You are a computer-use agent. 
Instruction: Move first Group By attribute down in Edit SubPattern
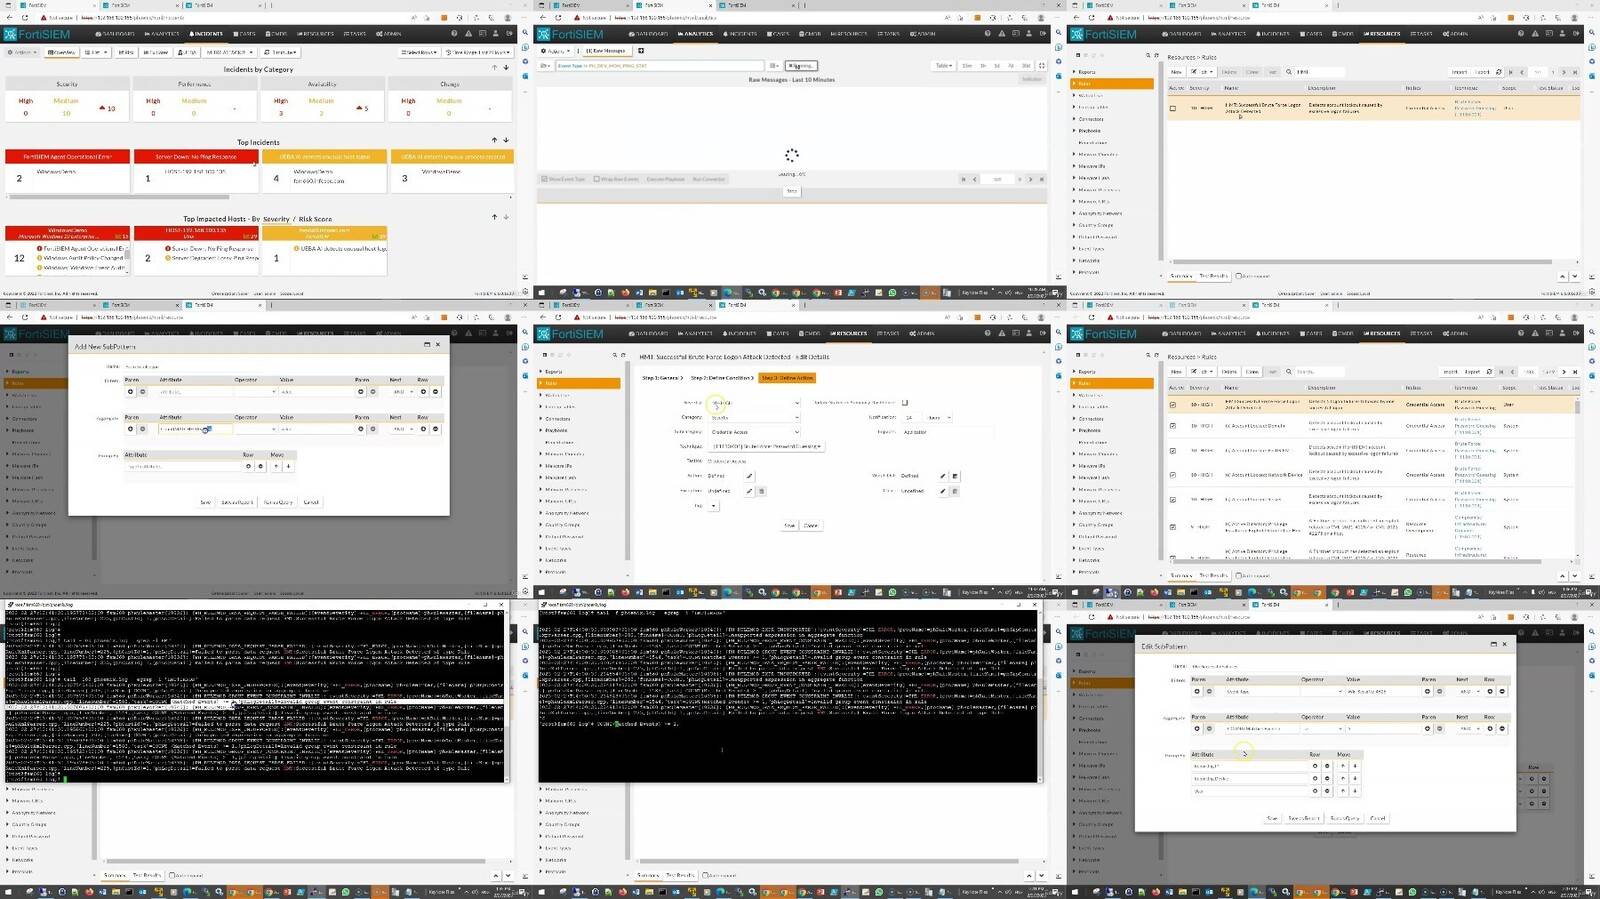(1355, 766)
